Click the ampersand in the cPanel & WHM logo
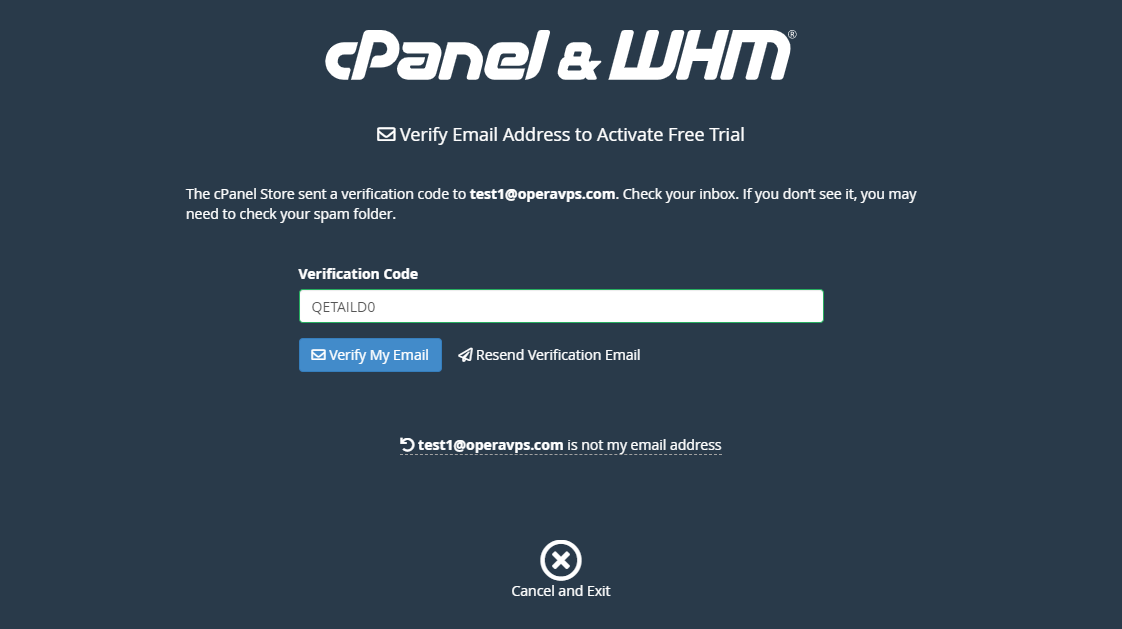This screenshot has width=1122, height=629. (x=579, y=64)
